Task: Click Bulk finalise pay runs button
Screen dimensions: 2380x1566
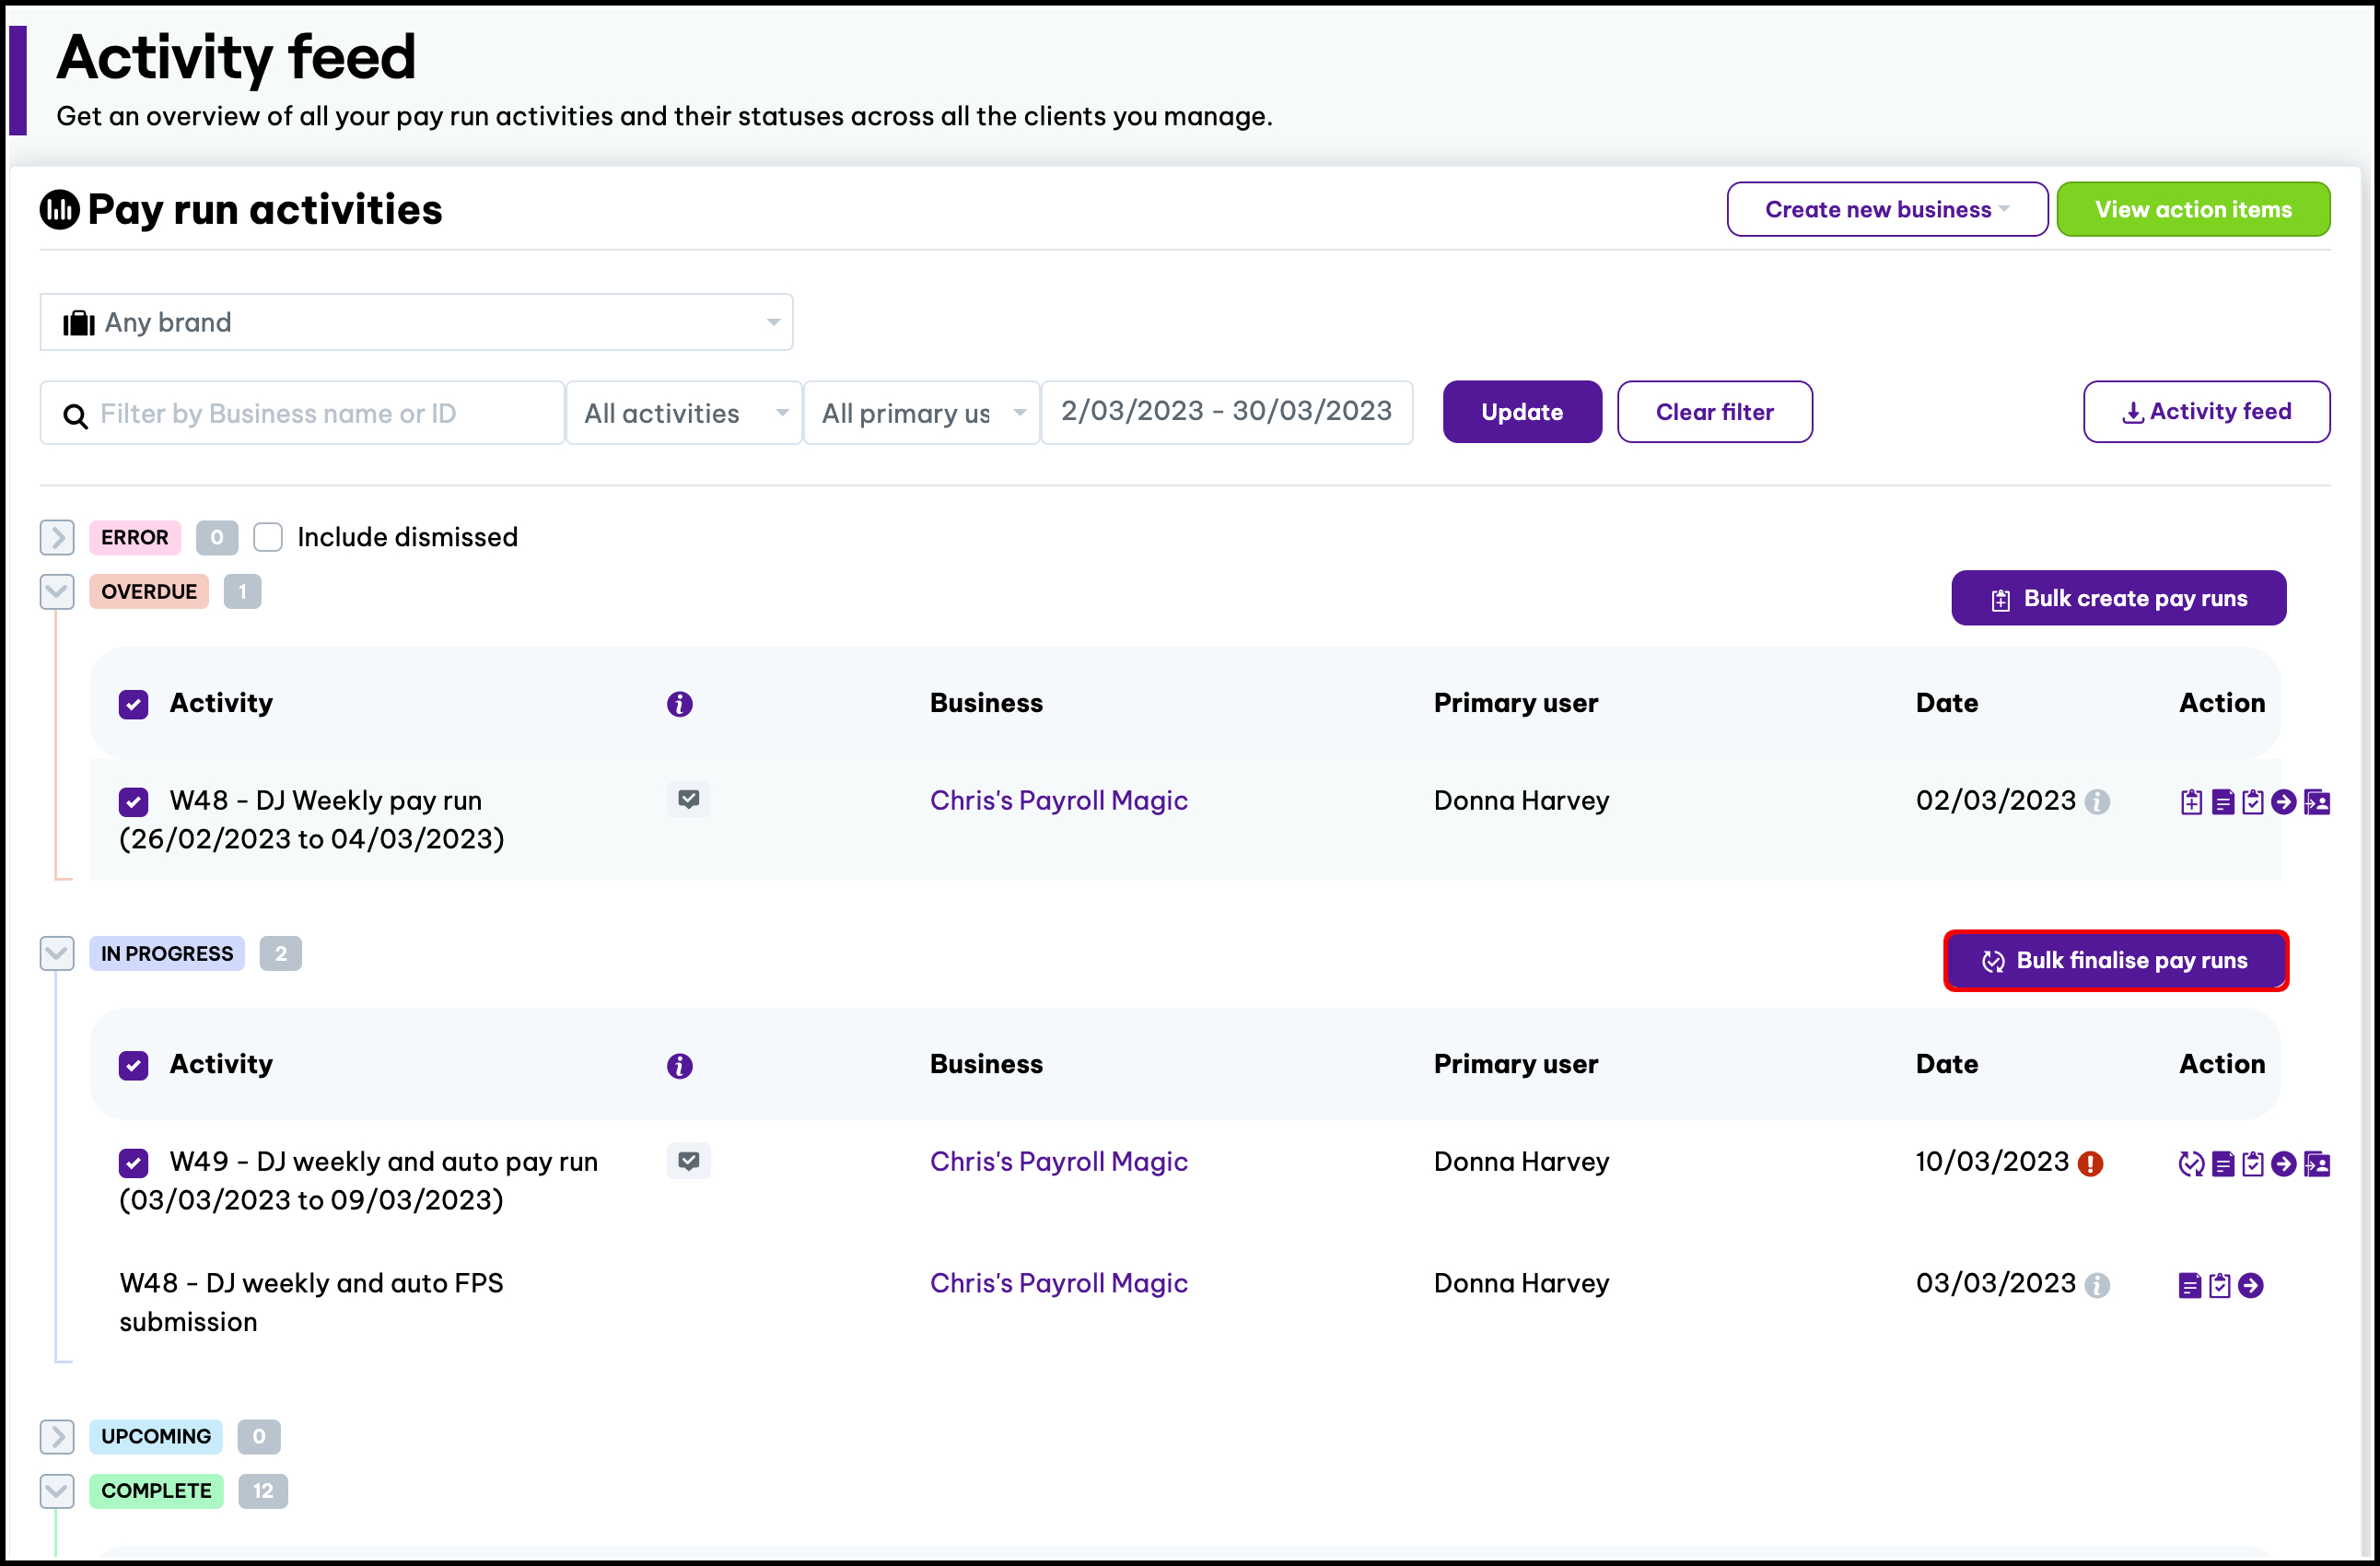Action: 2116,961
